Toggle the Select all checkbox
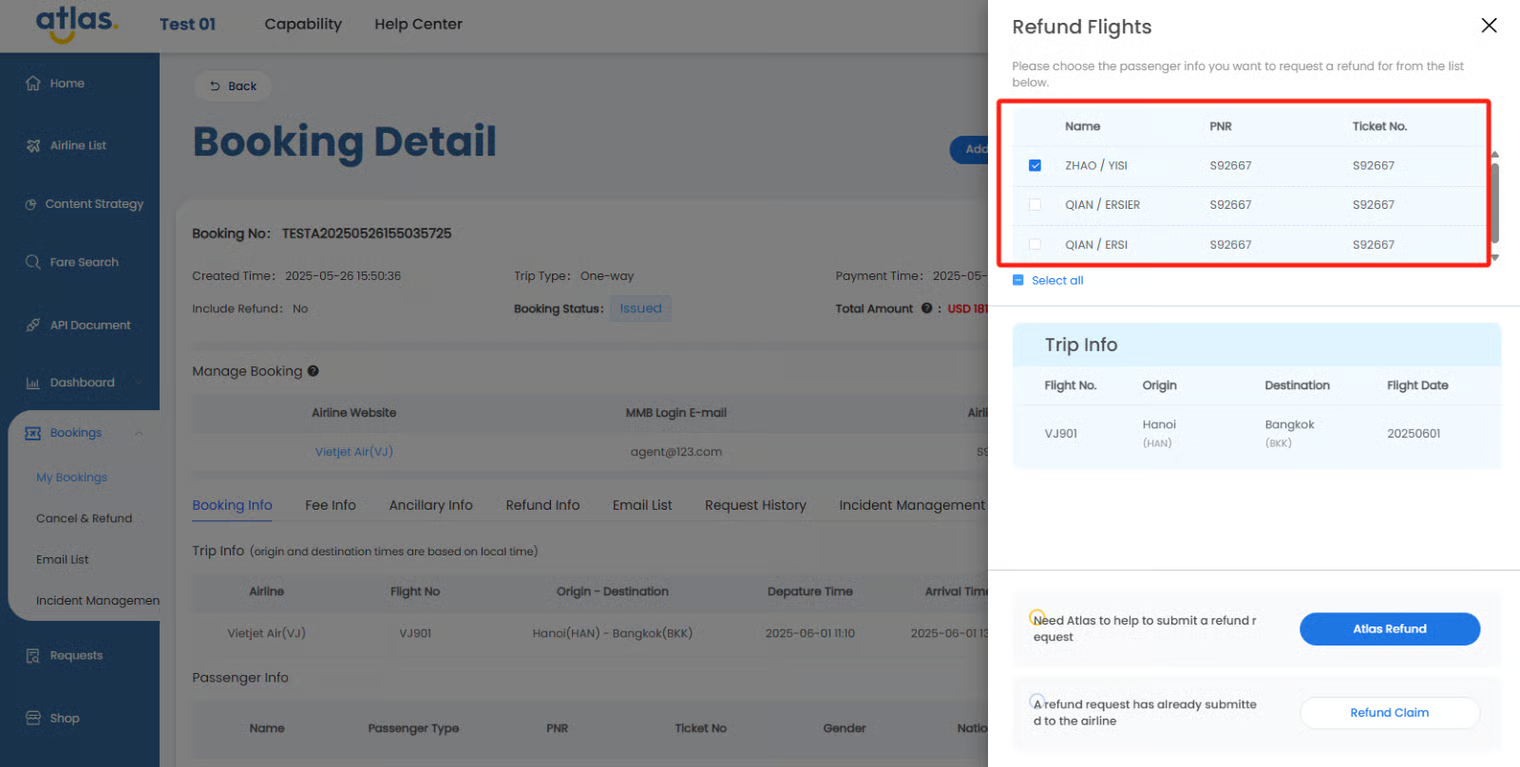The image size is (1520, 767). 1018,281
